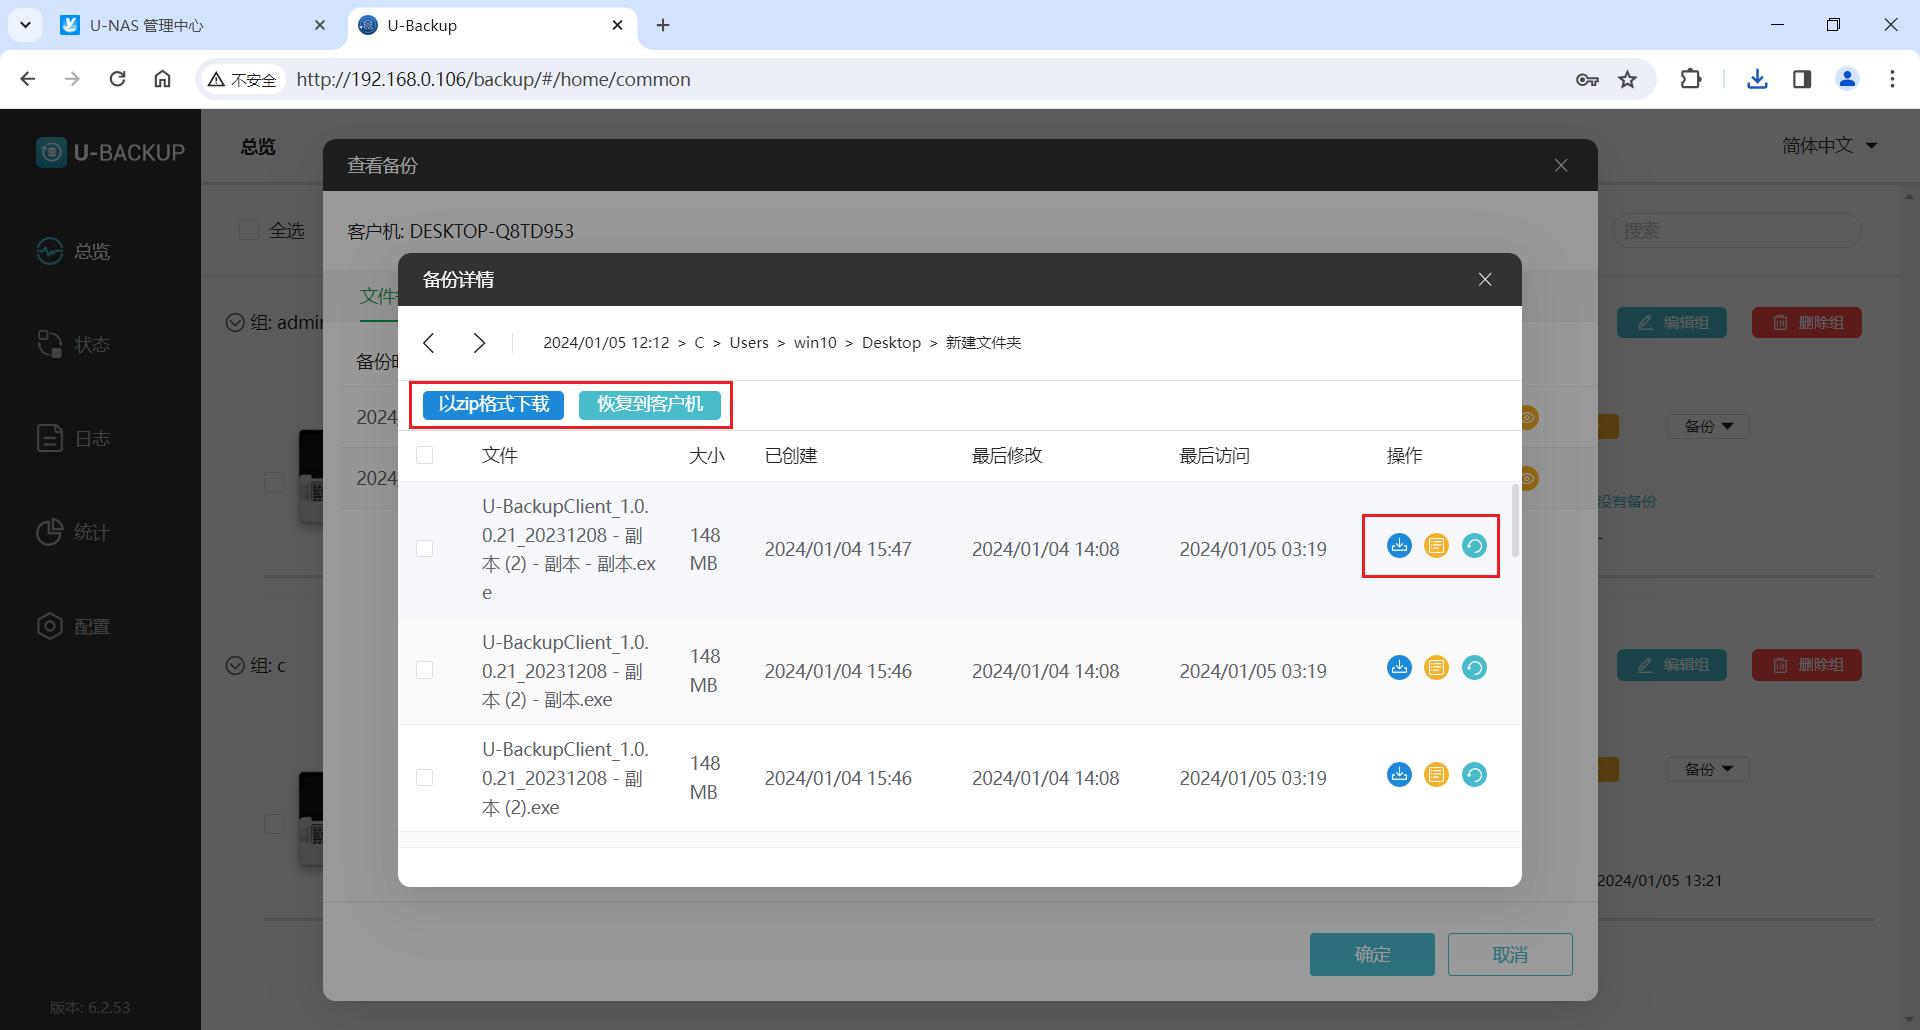Toggle select-all checkbox in file table header
1920x1030 pixels.
point(425,456)
